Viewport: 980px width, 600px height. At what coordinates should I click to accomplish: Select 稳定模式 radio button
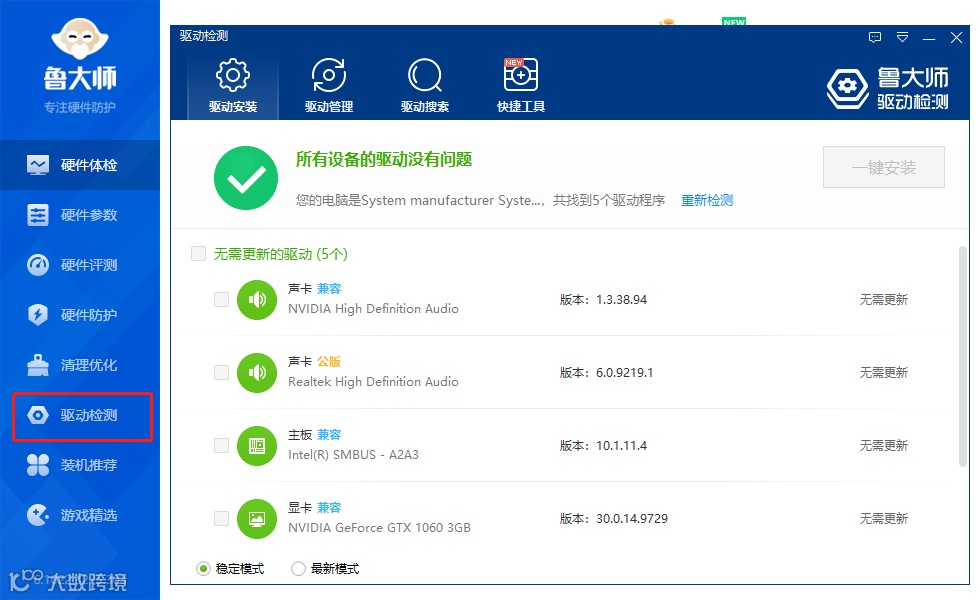pyautogui.click(x=203, y=568)
